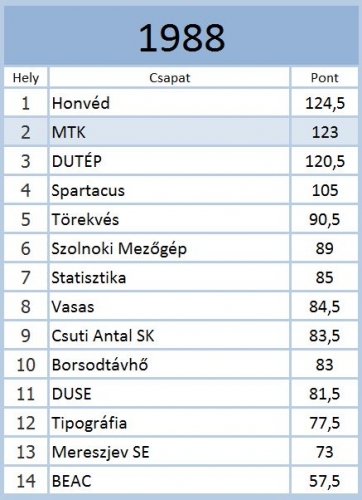This screenshot has width=362, height=500.
Task: Click the 1988 title header
Action: [x=181, y=36]
